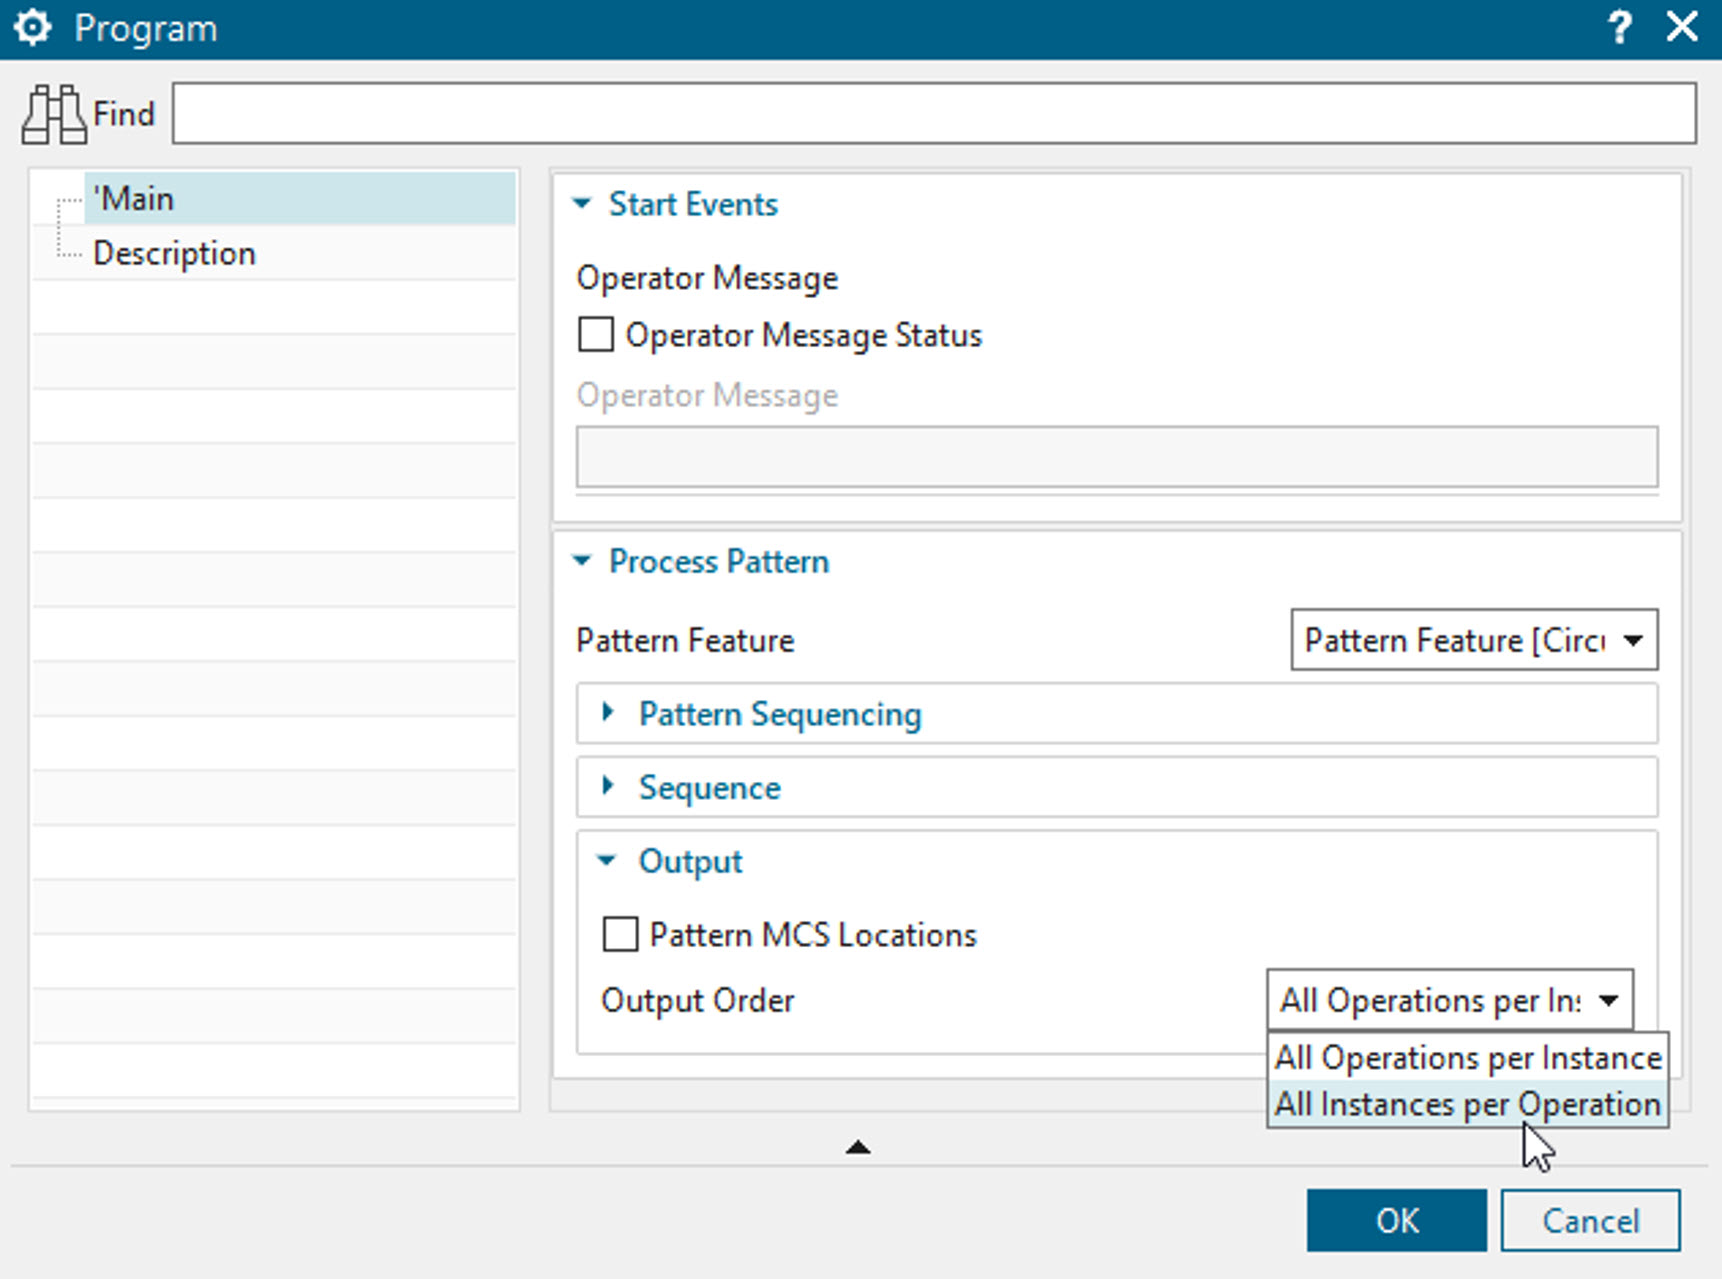Open dialog help via the question mark icon
The image size is (1722, 1279).
pos(1620,27)
